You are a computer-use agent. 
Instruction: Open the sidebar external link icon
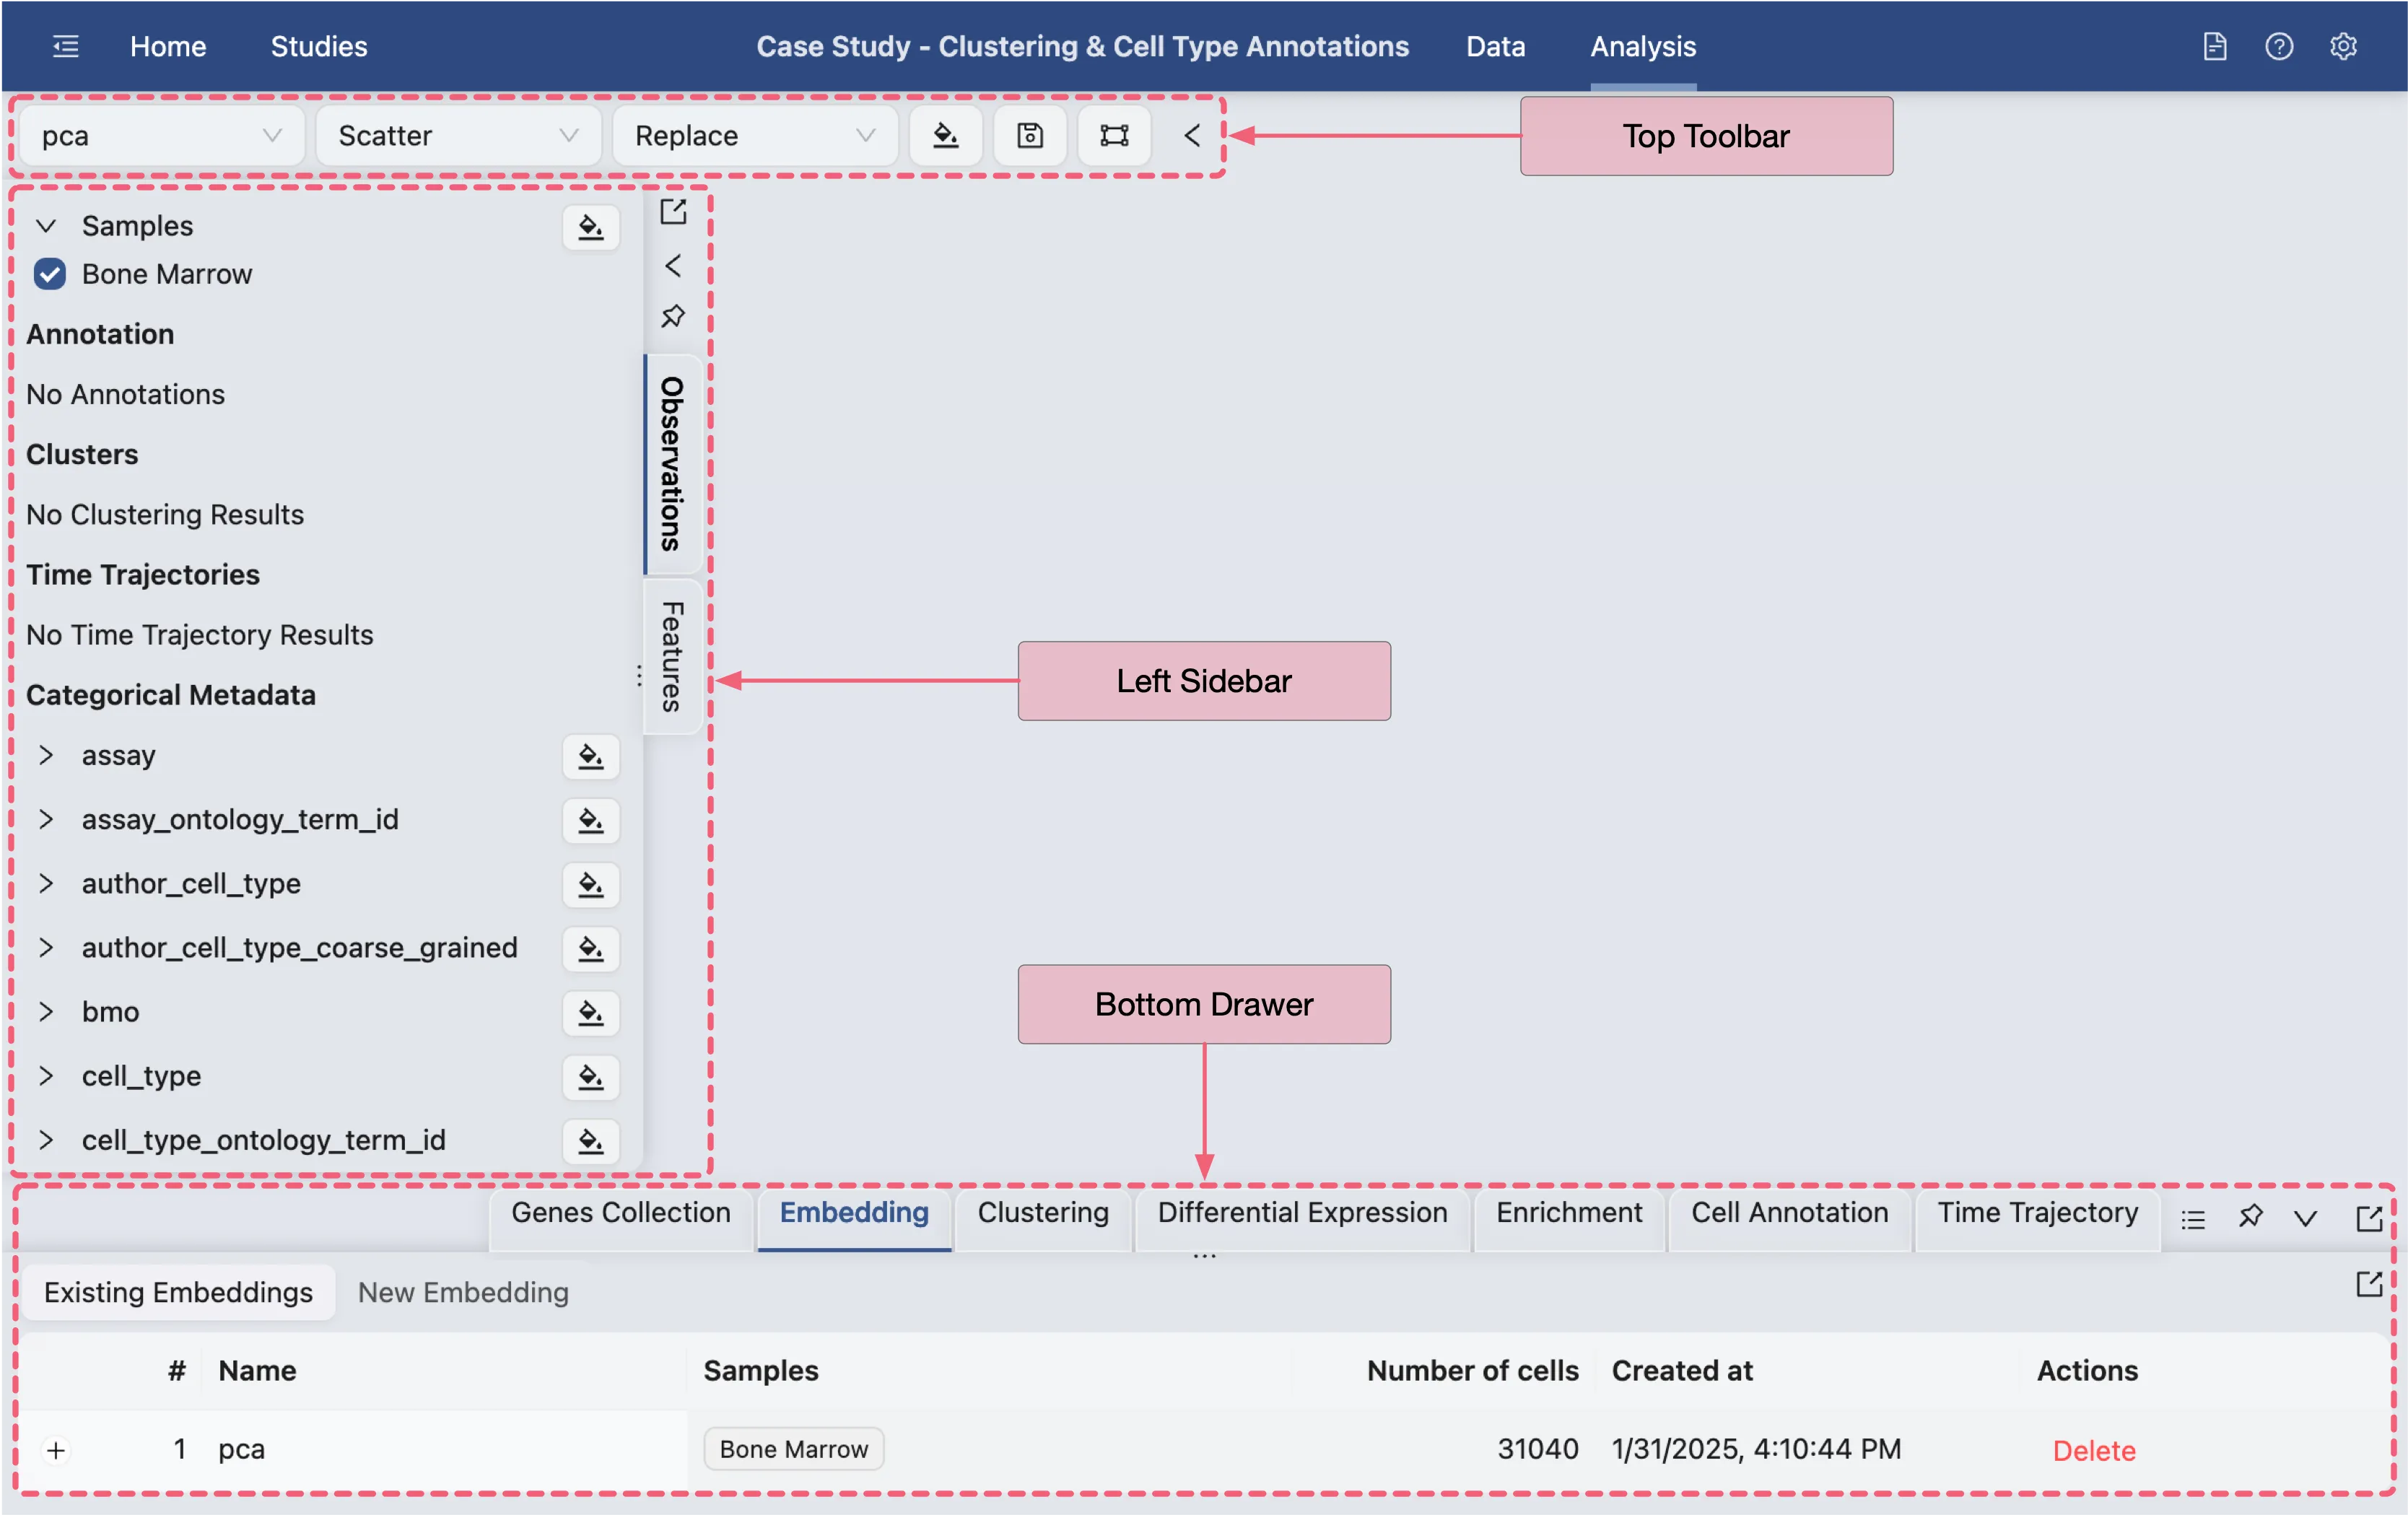click(x=672, y=211)
